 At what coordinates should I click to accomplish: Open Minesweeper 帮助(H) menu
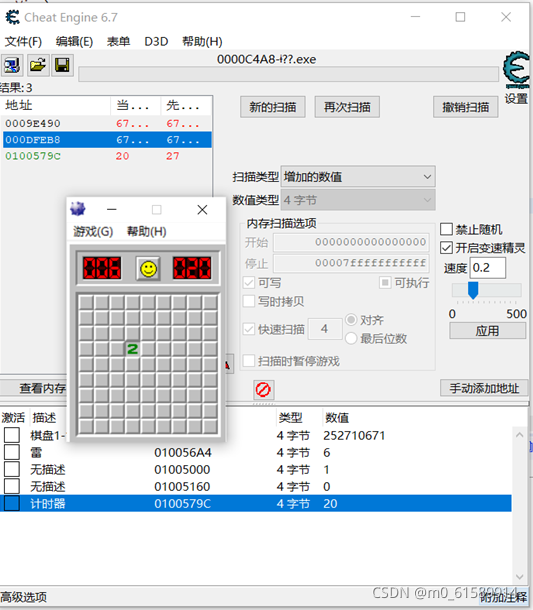(147, 231)
